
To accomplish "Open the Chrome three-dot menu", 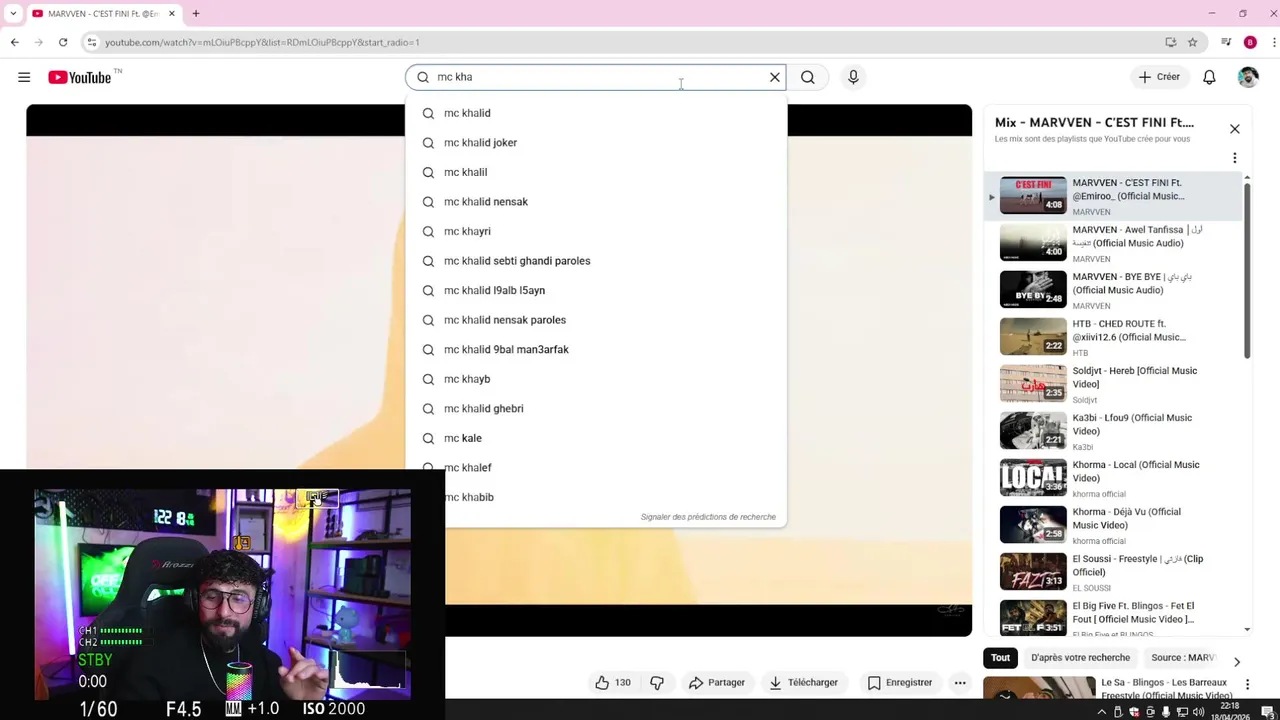I will [x=1274, y=42].
